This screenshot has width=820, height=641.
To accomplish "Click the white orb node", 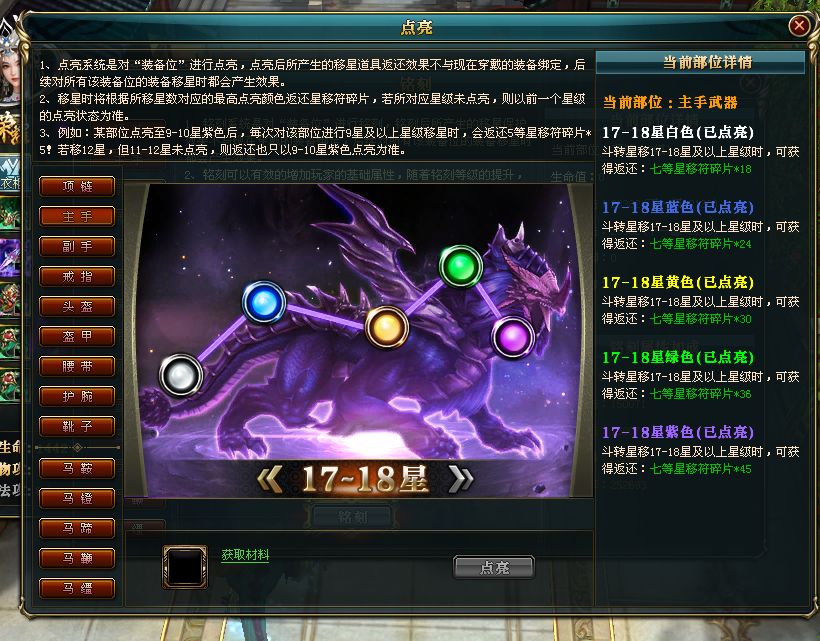I will click(181, 375).
